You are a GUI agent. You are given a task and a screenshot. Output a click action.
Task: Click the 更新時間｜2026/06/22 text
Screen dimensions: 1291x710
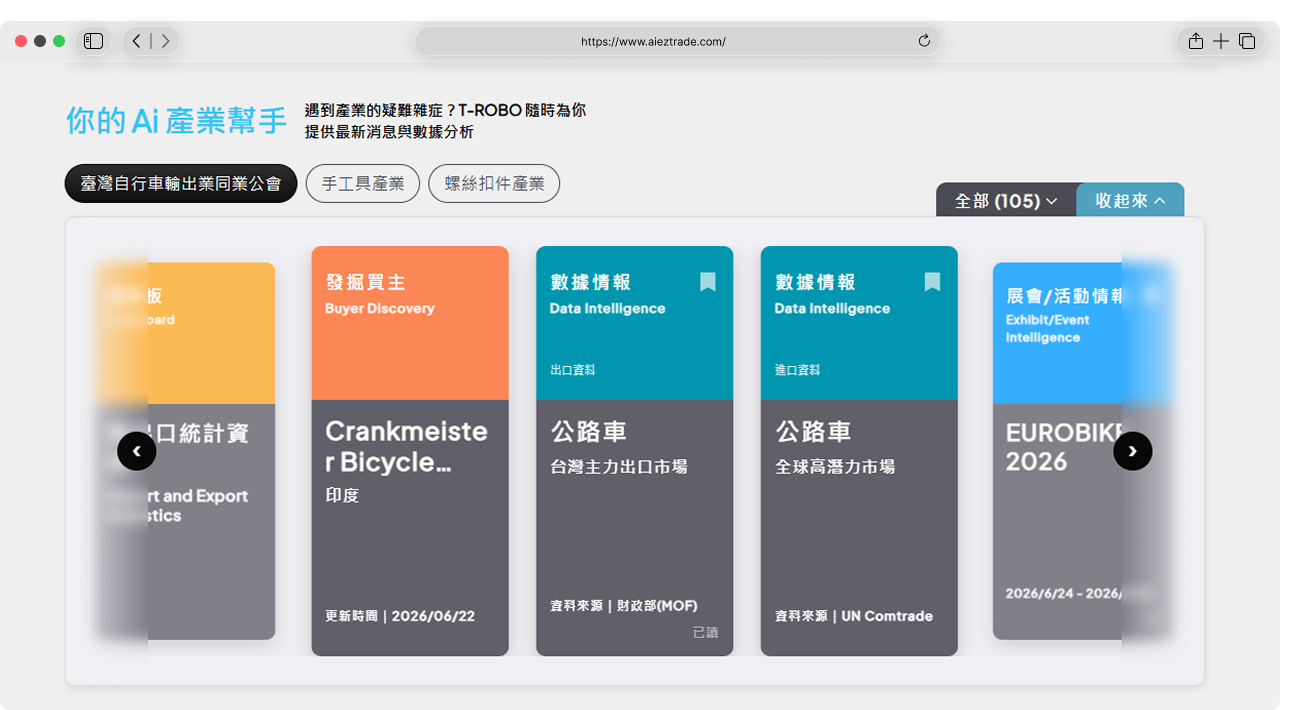(x=400, y=616)
